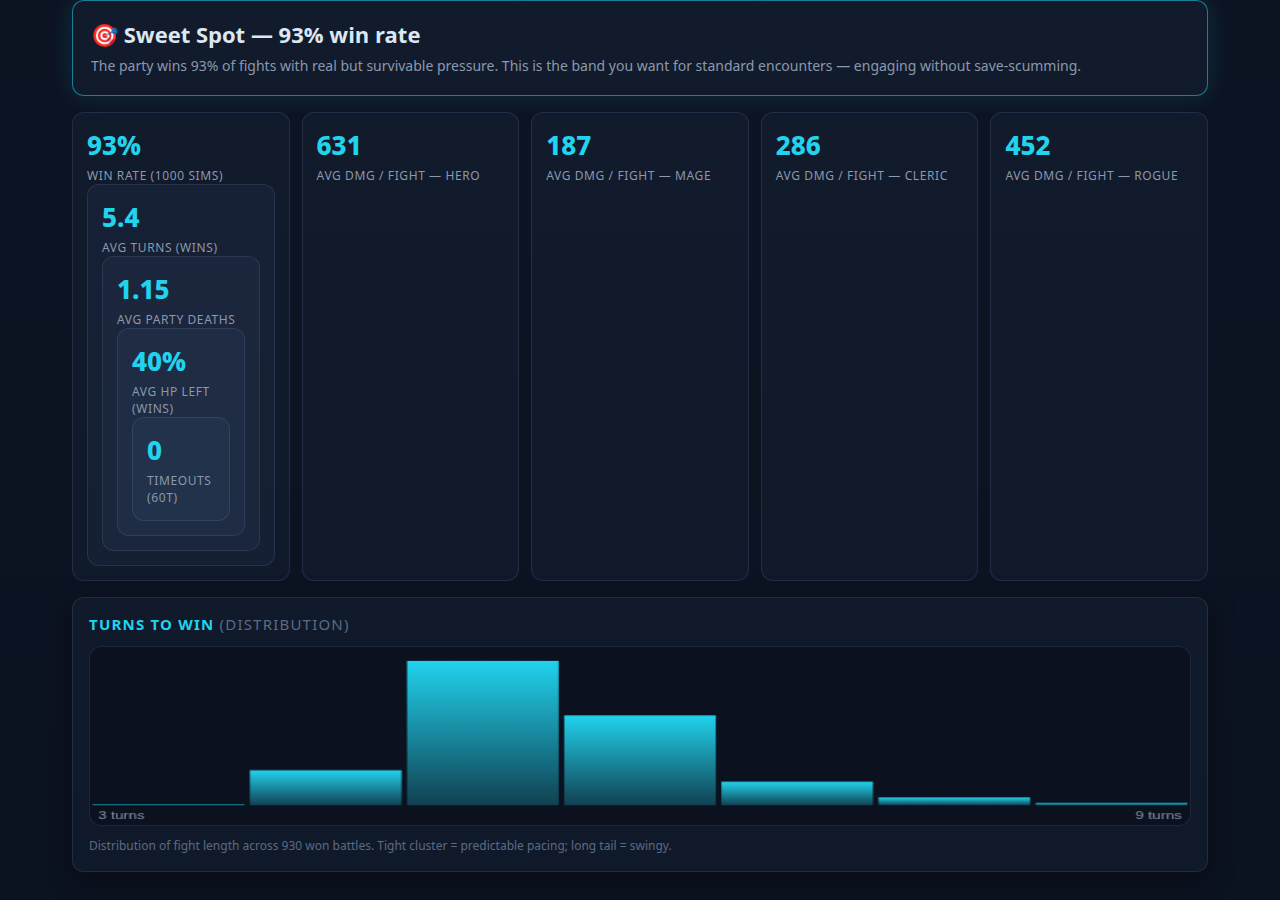
Task: Click the '(DISTRIBUTION)' subtitle text
Action: (x=284, y=625)
